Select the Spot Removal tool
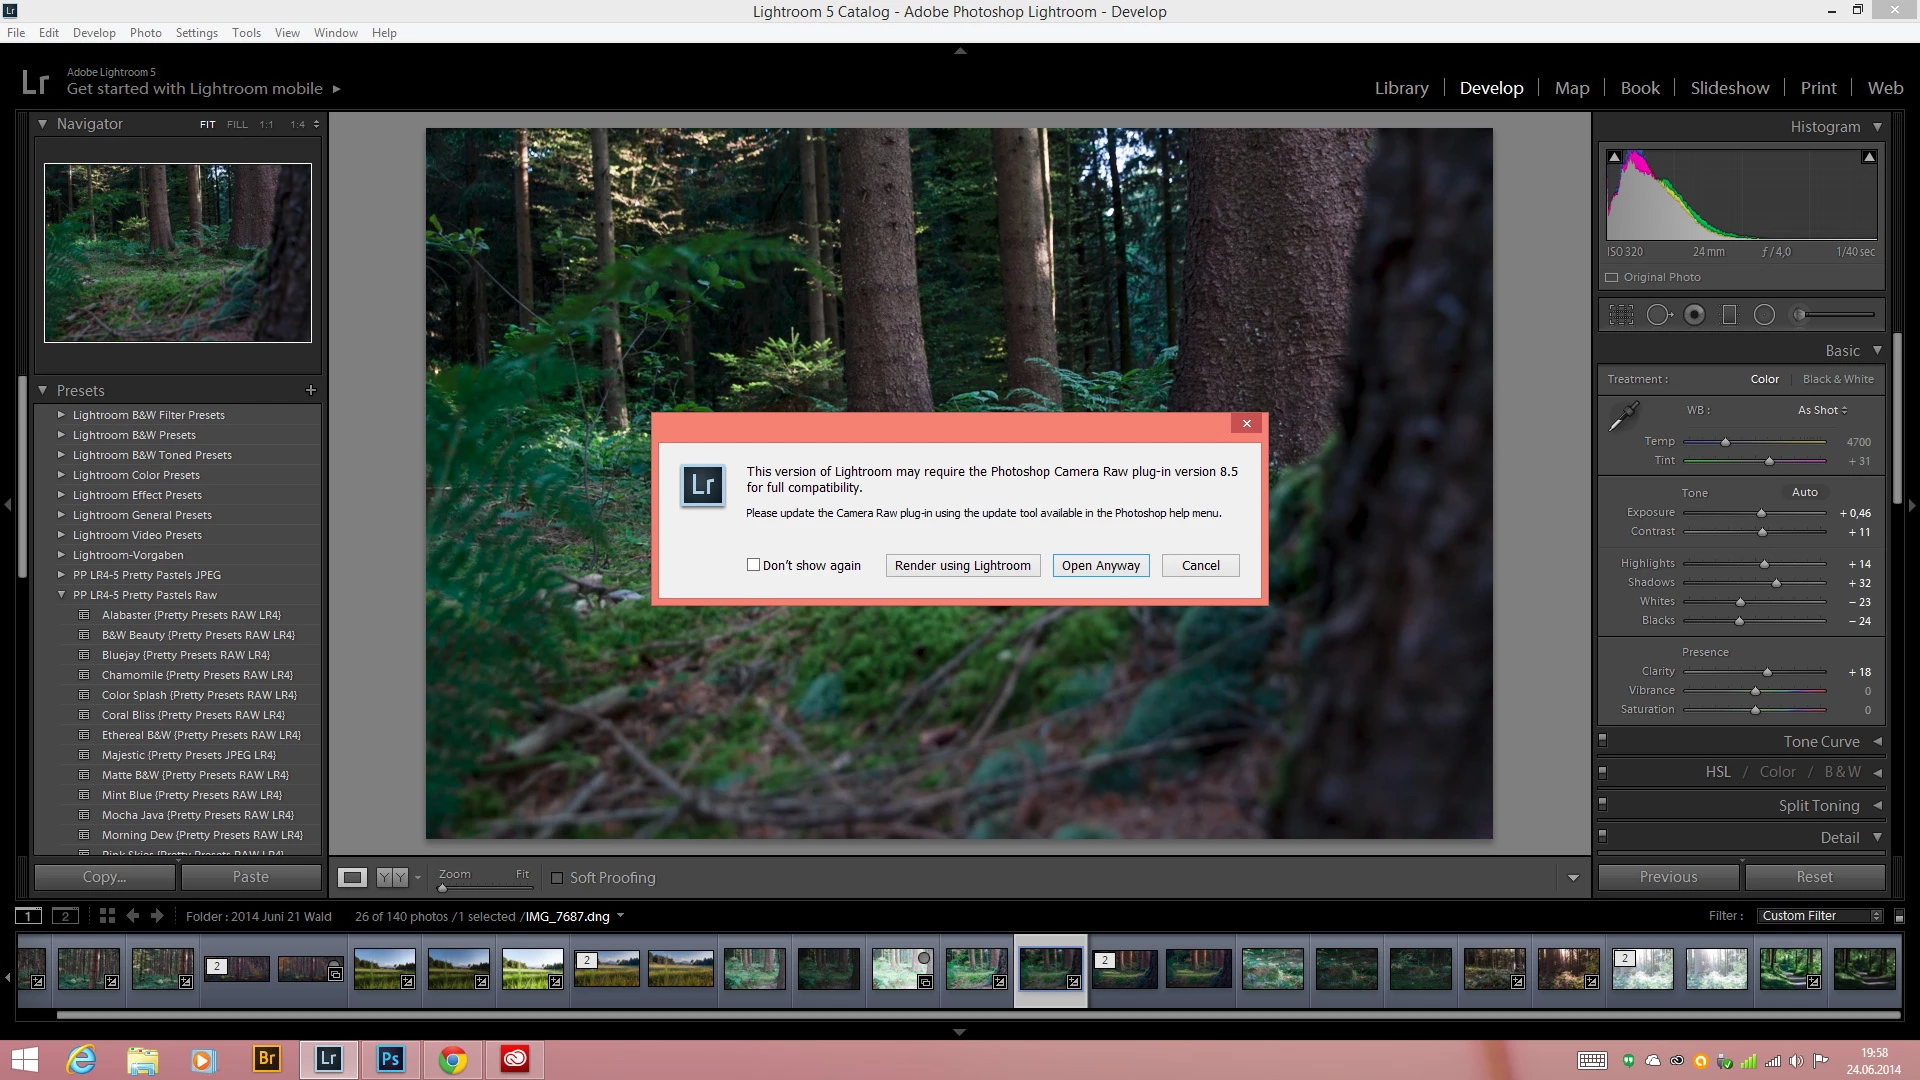This screenshot has height=1080, width=1920. [x=1658, y=315]
